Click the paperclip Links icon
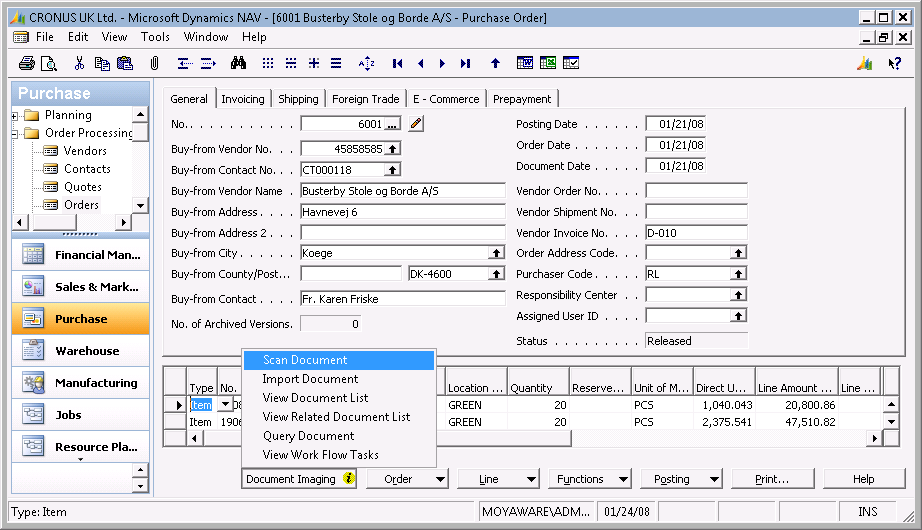The image size is (922, 530). (x=154, y=64)
